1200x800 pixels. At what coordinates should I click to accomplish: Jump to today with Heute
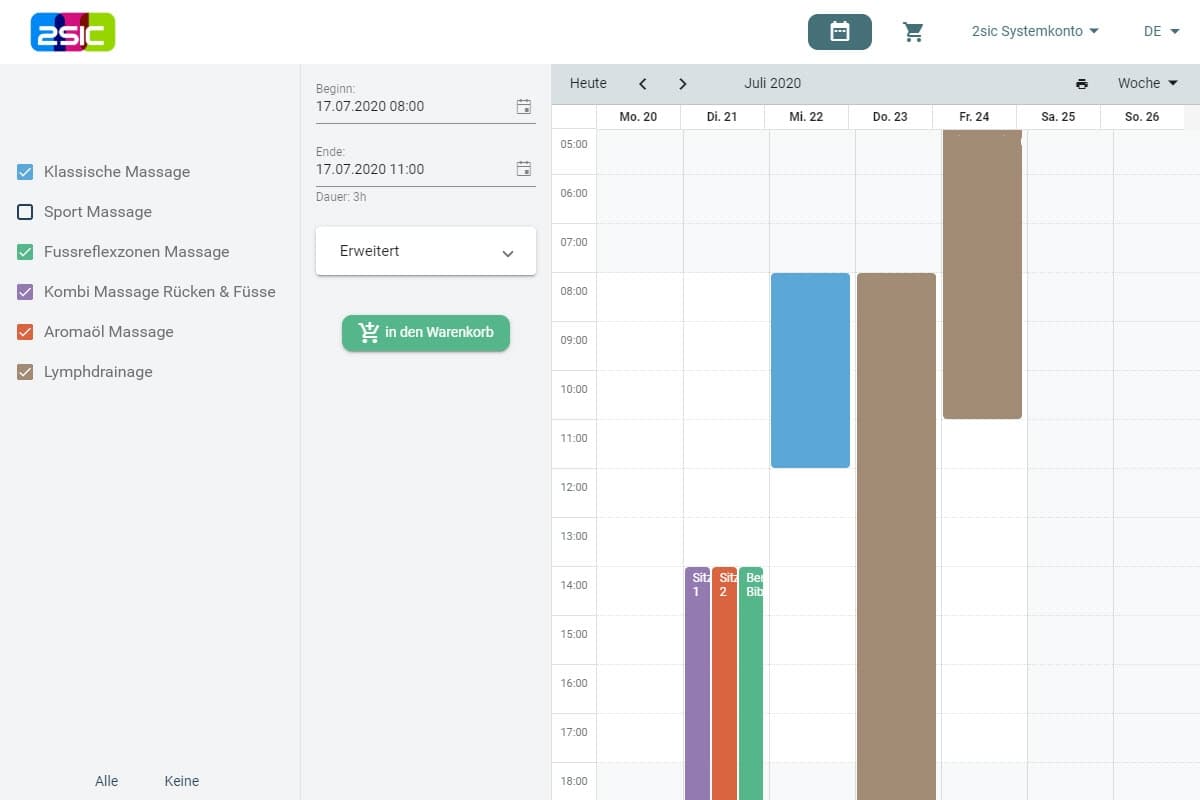(x=588, y=84)
